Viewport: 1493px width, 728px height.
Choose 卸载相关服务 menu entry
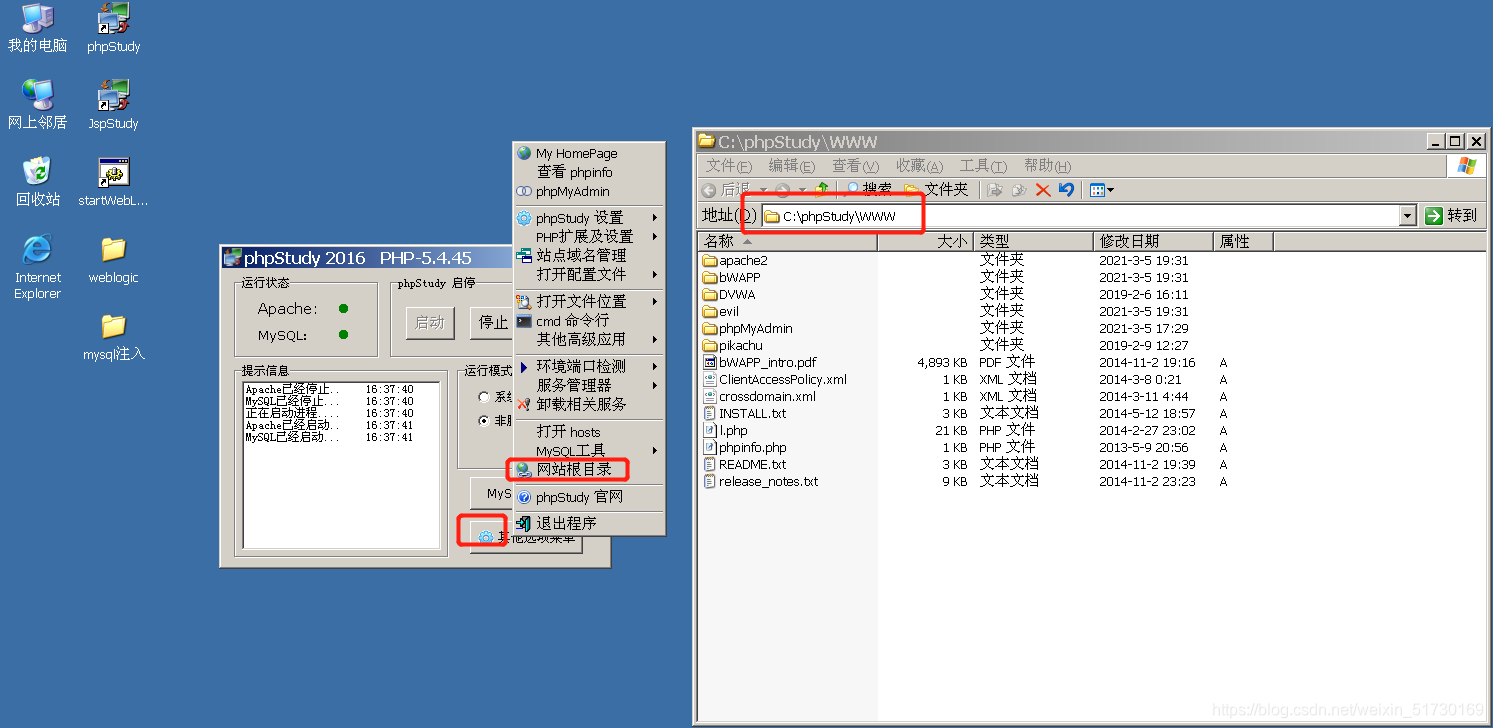click(588, 404)
